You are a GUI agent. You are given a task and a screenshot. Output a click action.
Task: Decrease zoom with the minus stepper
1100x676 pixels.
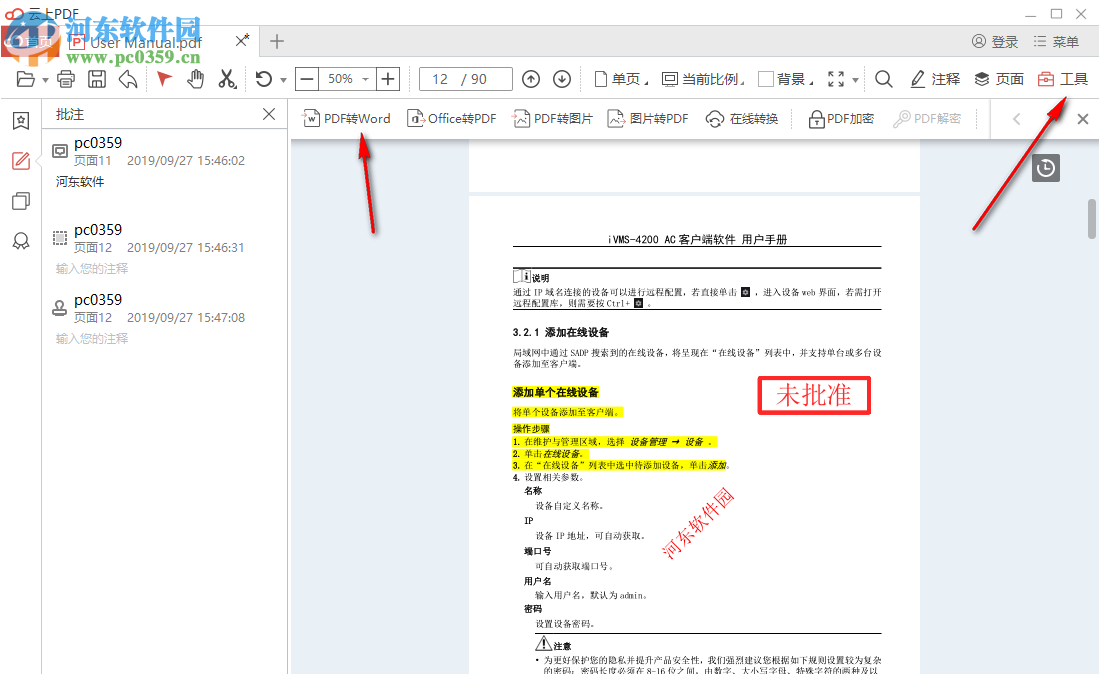coord(307,78)
